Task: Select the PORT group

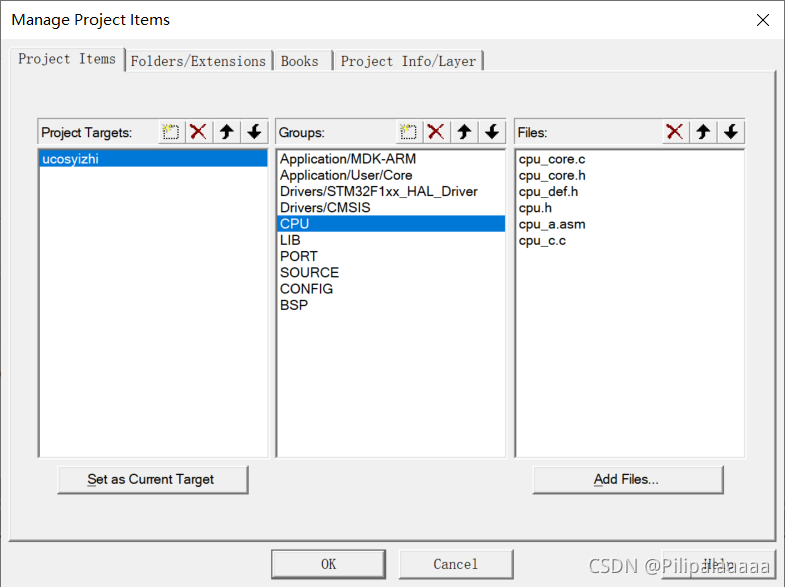Action: [x=390, y=256]
